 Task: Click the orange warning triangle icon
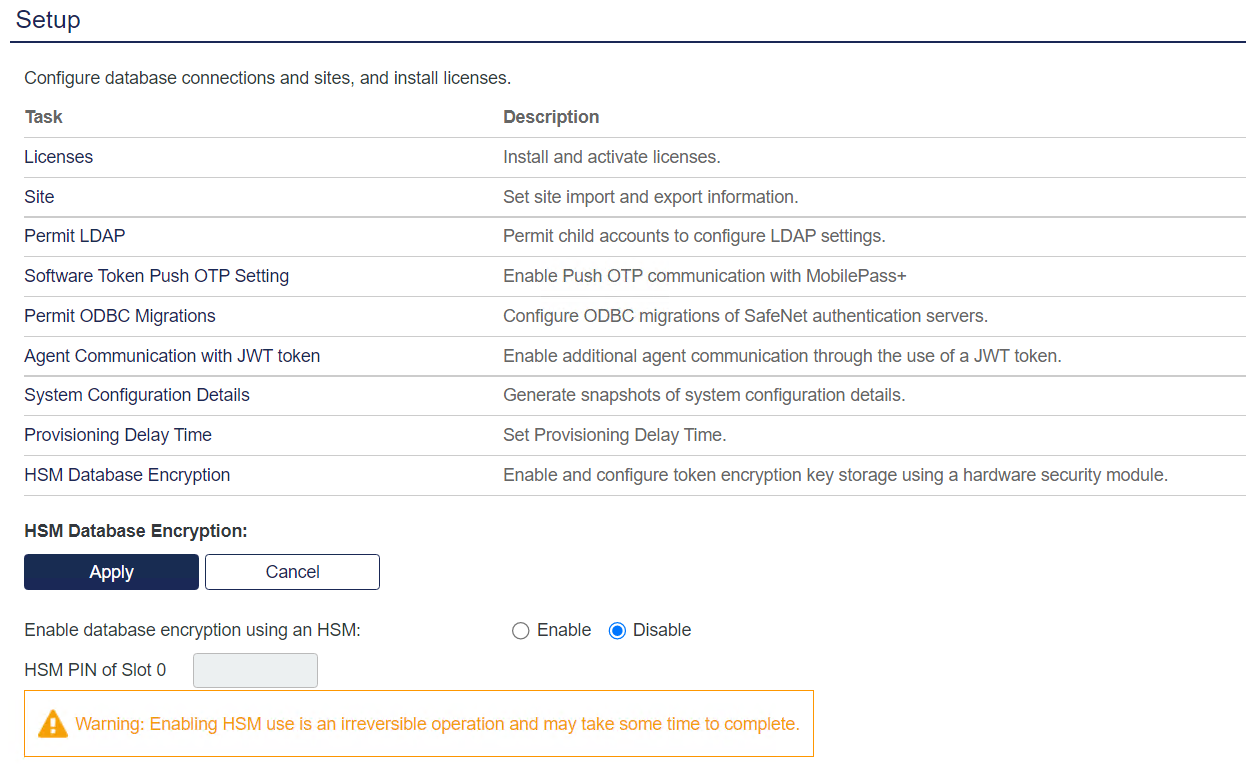[x=52, y=723]
